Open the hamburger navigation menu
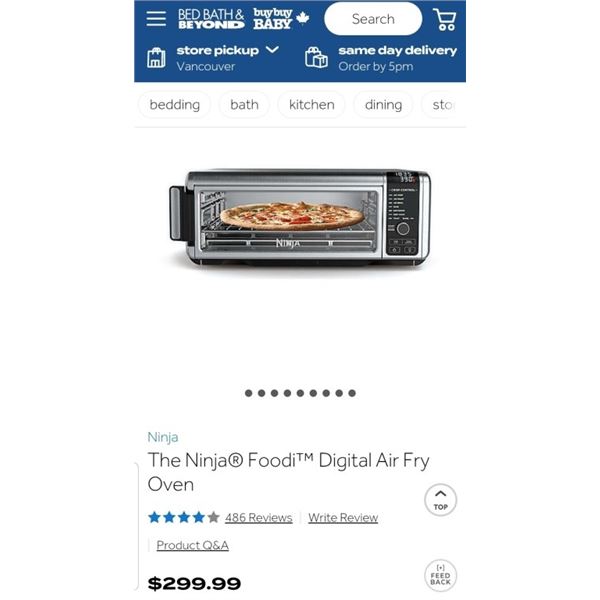Screen dimensions: 600x600 point(156,19)
